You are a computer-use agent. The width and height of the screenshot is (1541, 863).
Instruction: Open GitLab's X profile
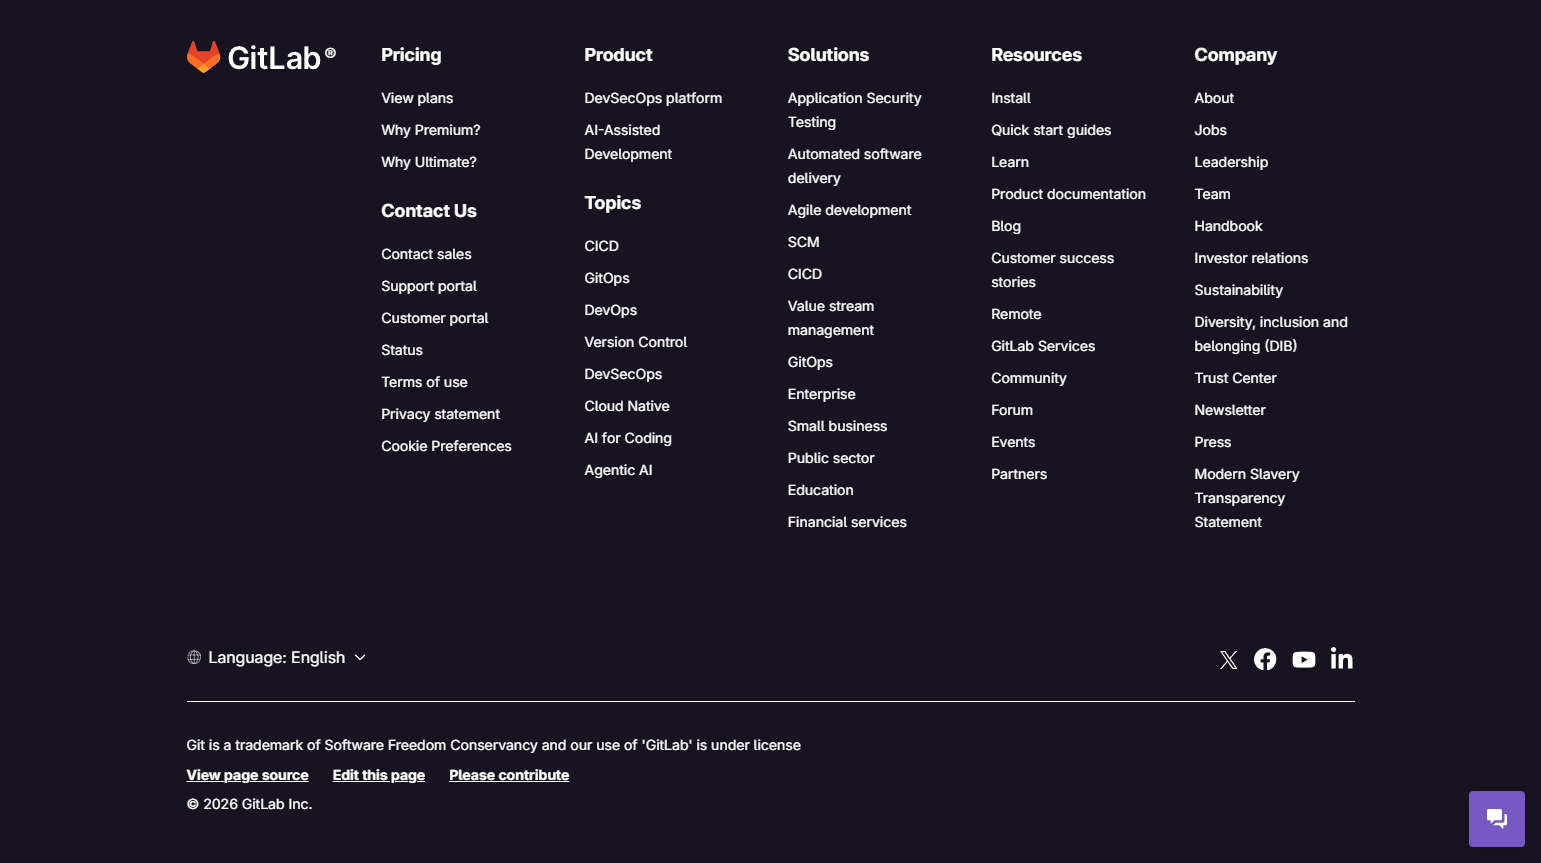pyautogui.click(x=1228, y=659)
